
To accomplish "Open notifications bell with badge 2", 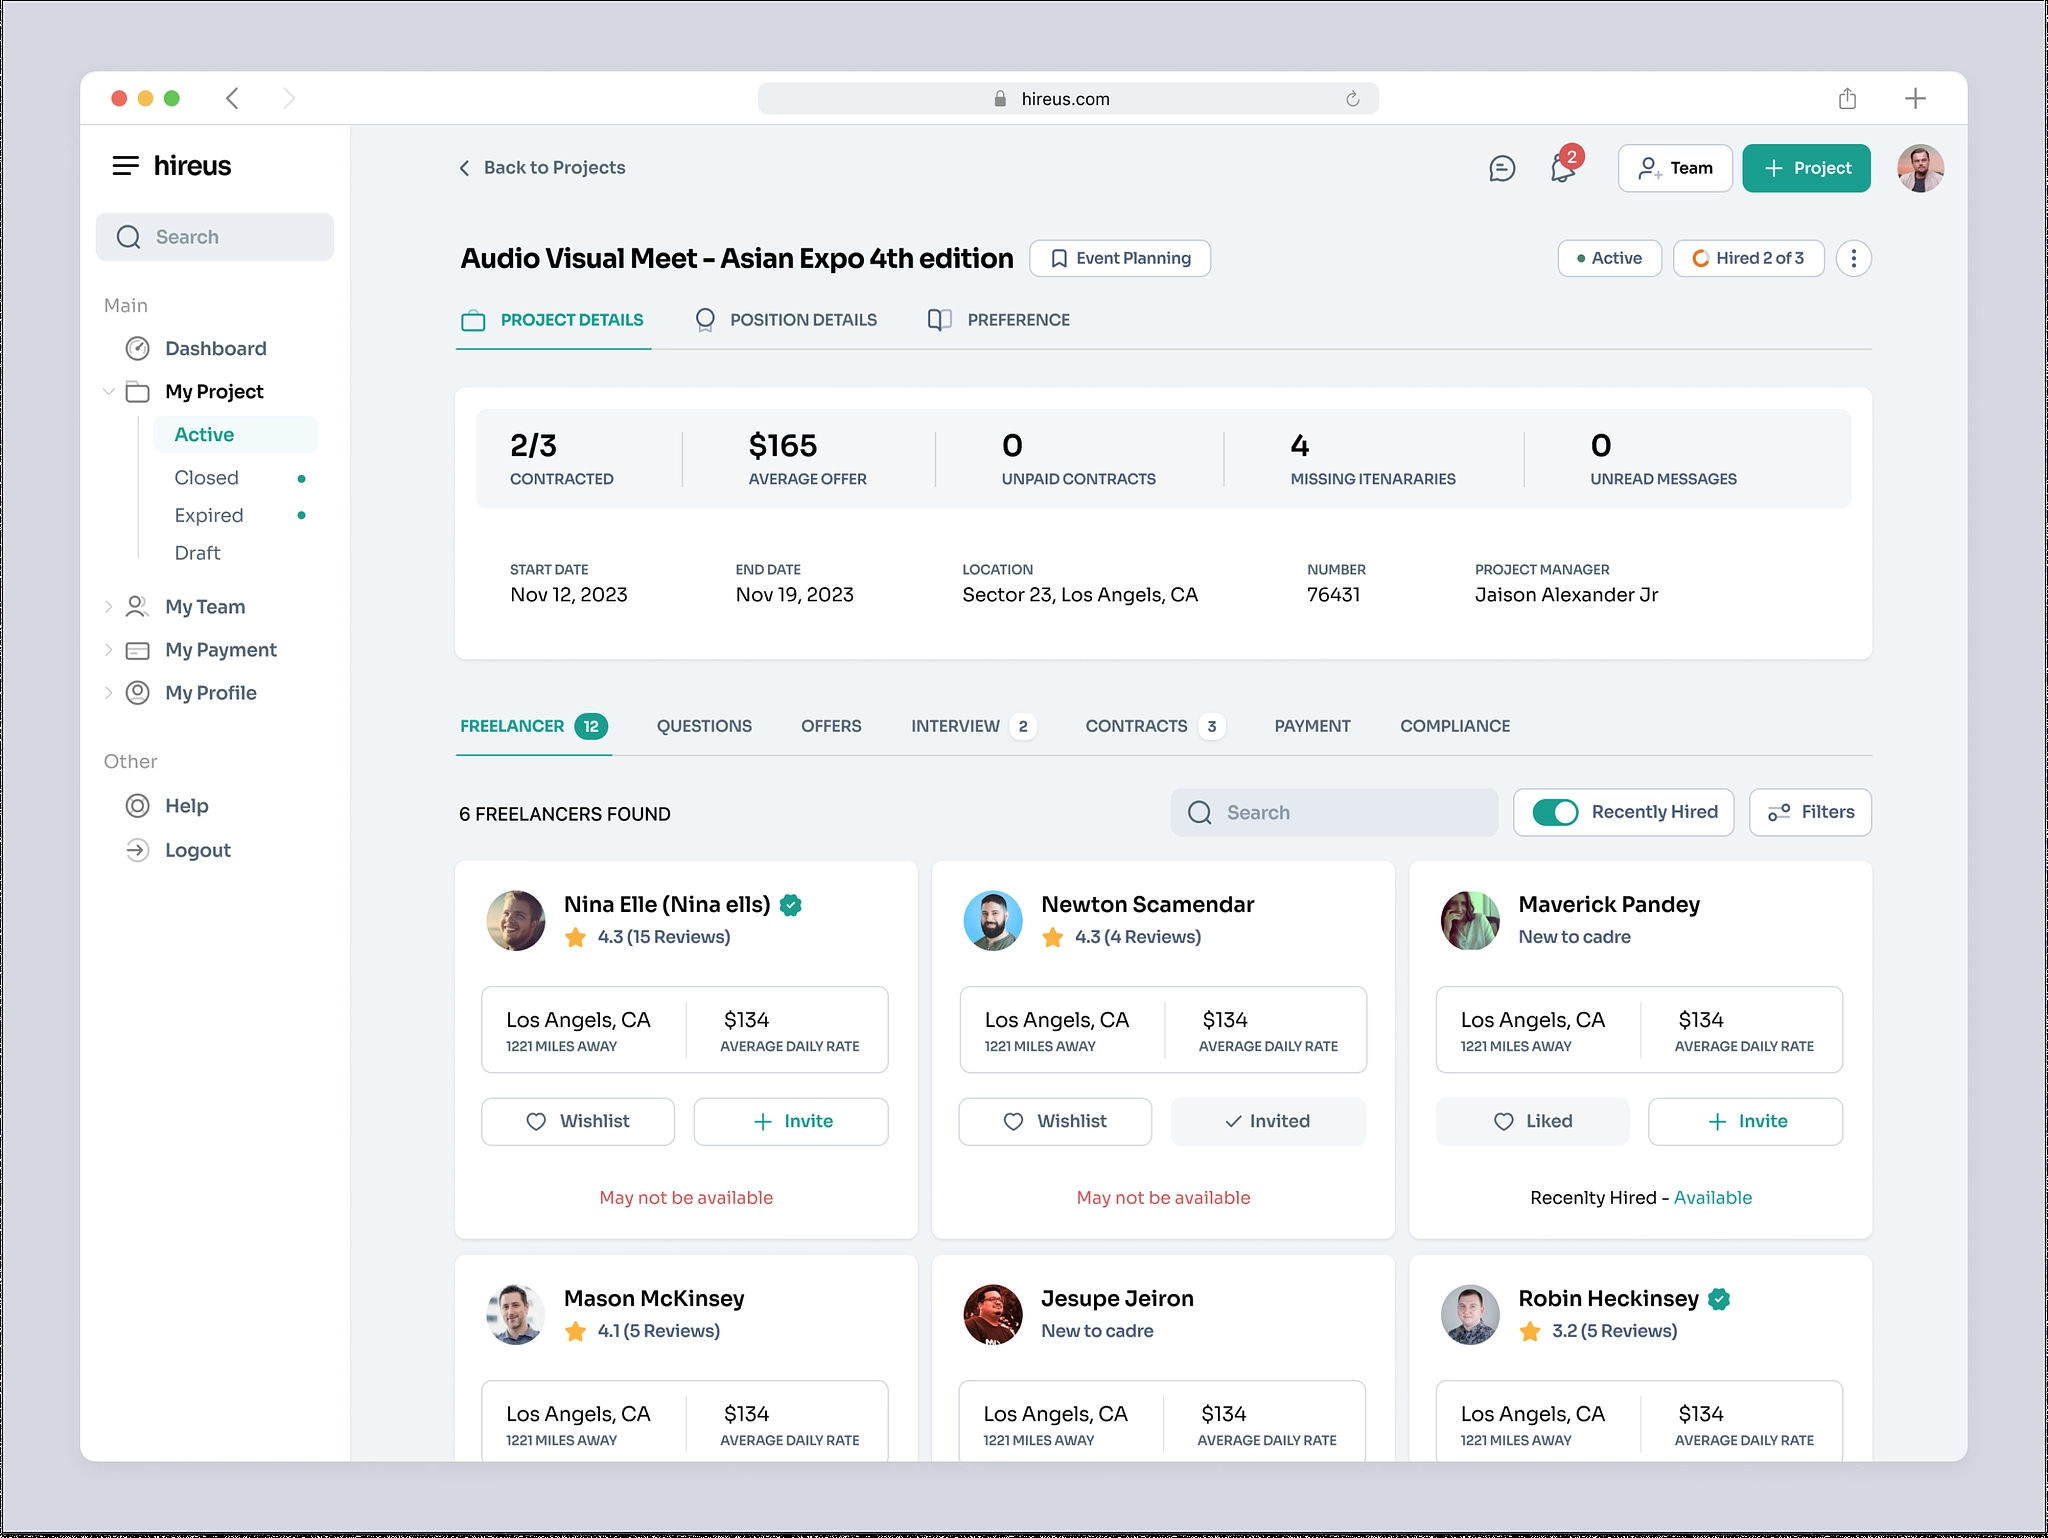I will [x=1565, y=166].
